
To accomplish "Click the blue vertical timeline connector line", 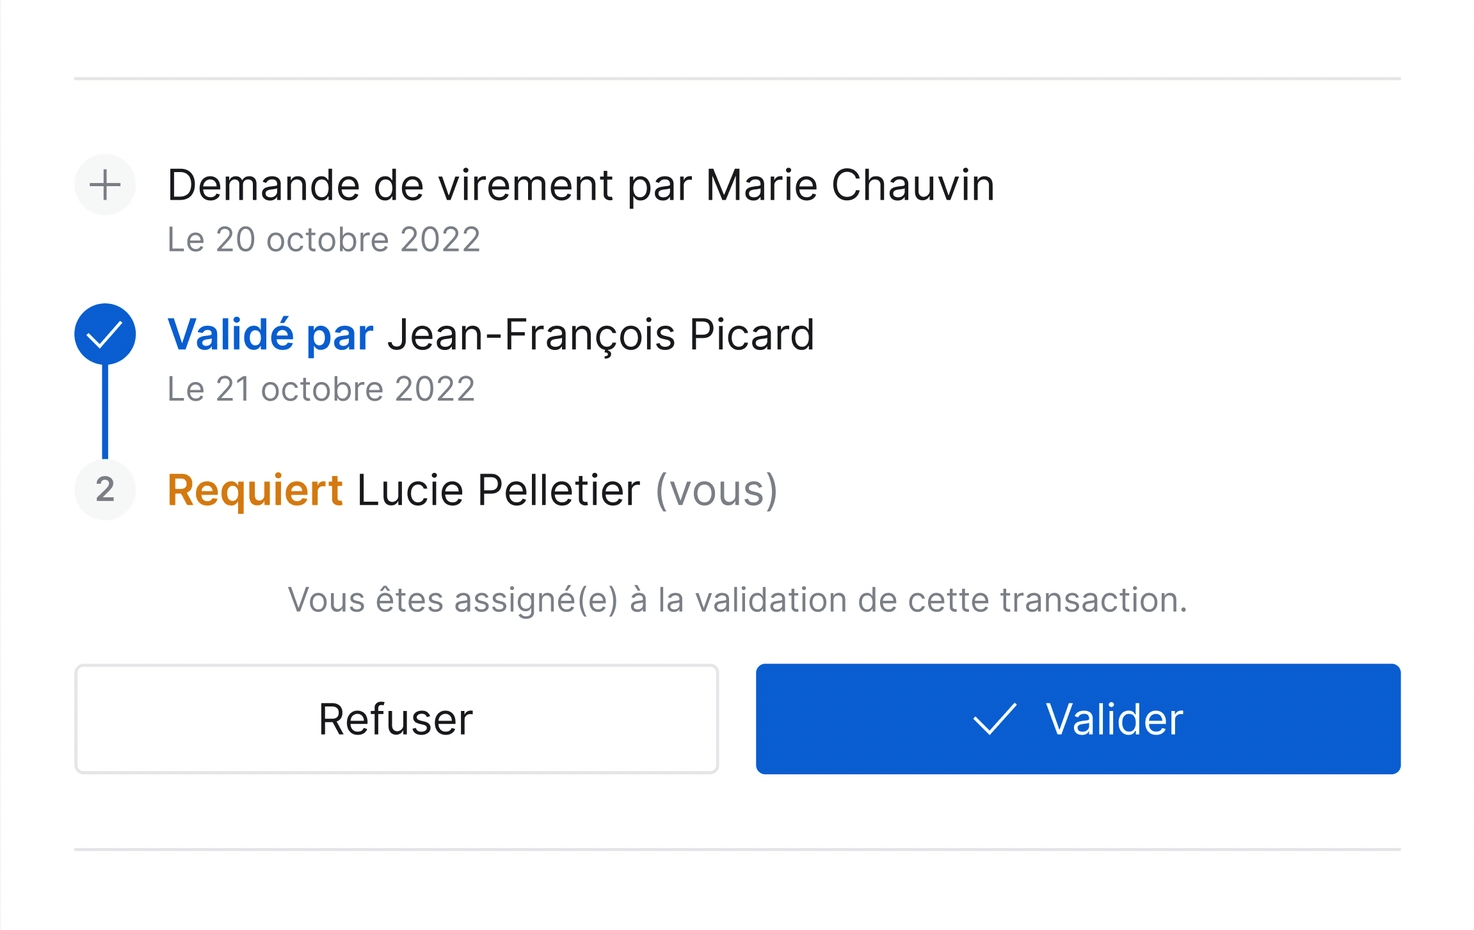I will click(x=105, y=410).
